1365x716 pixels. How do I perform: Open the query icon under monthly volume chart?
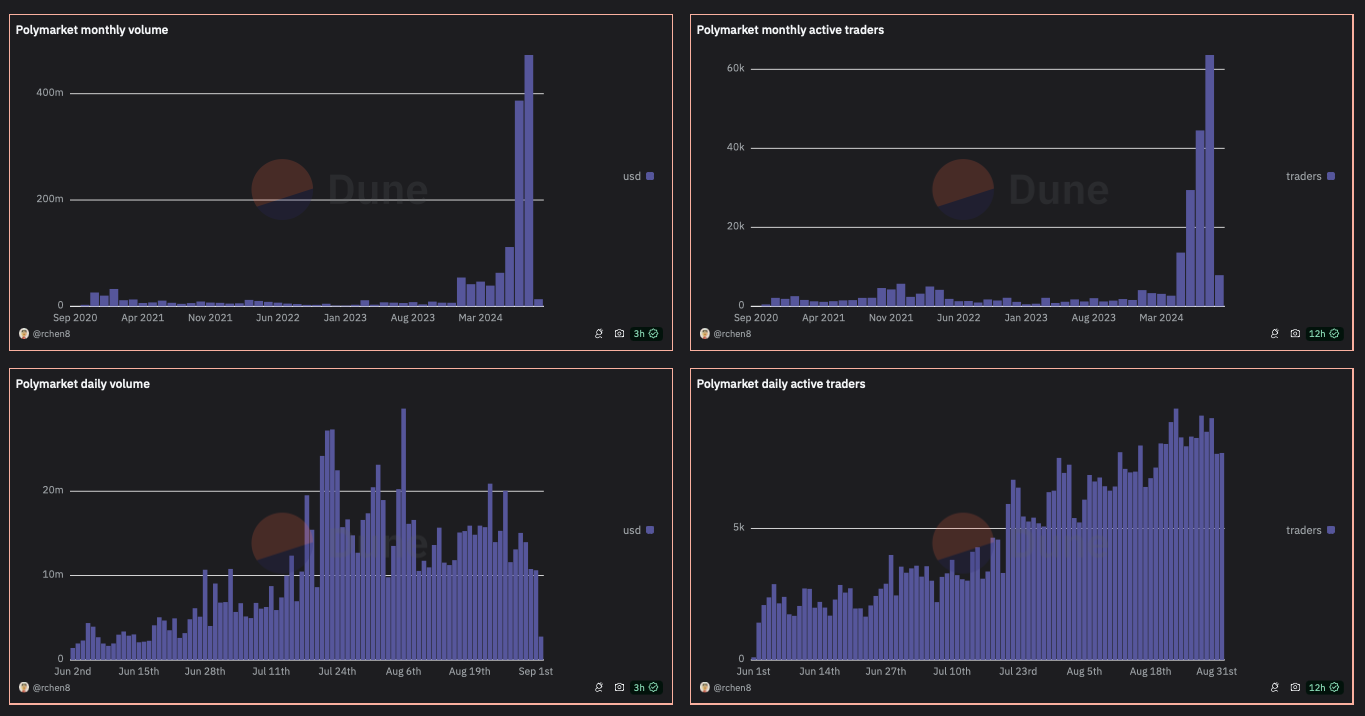coord(598,333)
